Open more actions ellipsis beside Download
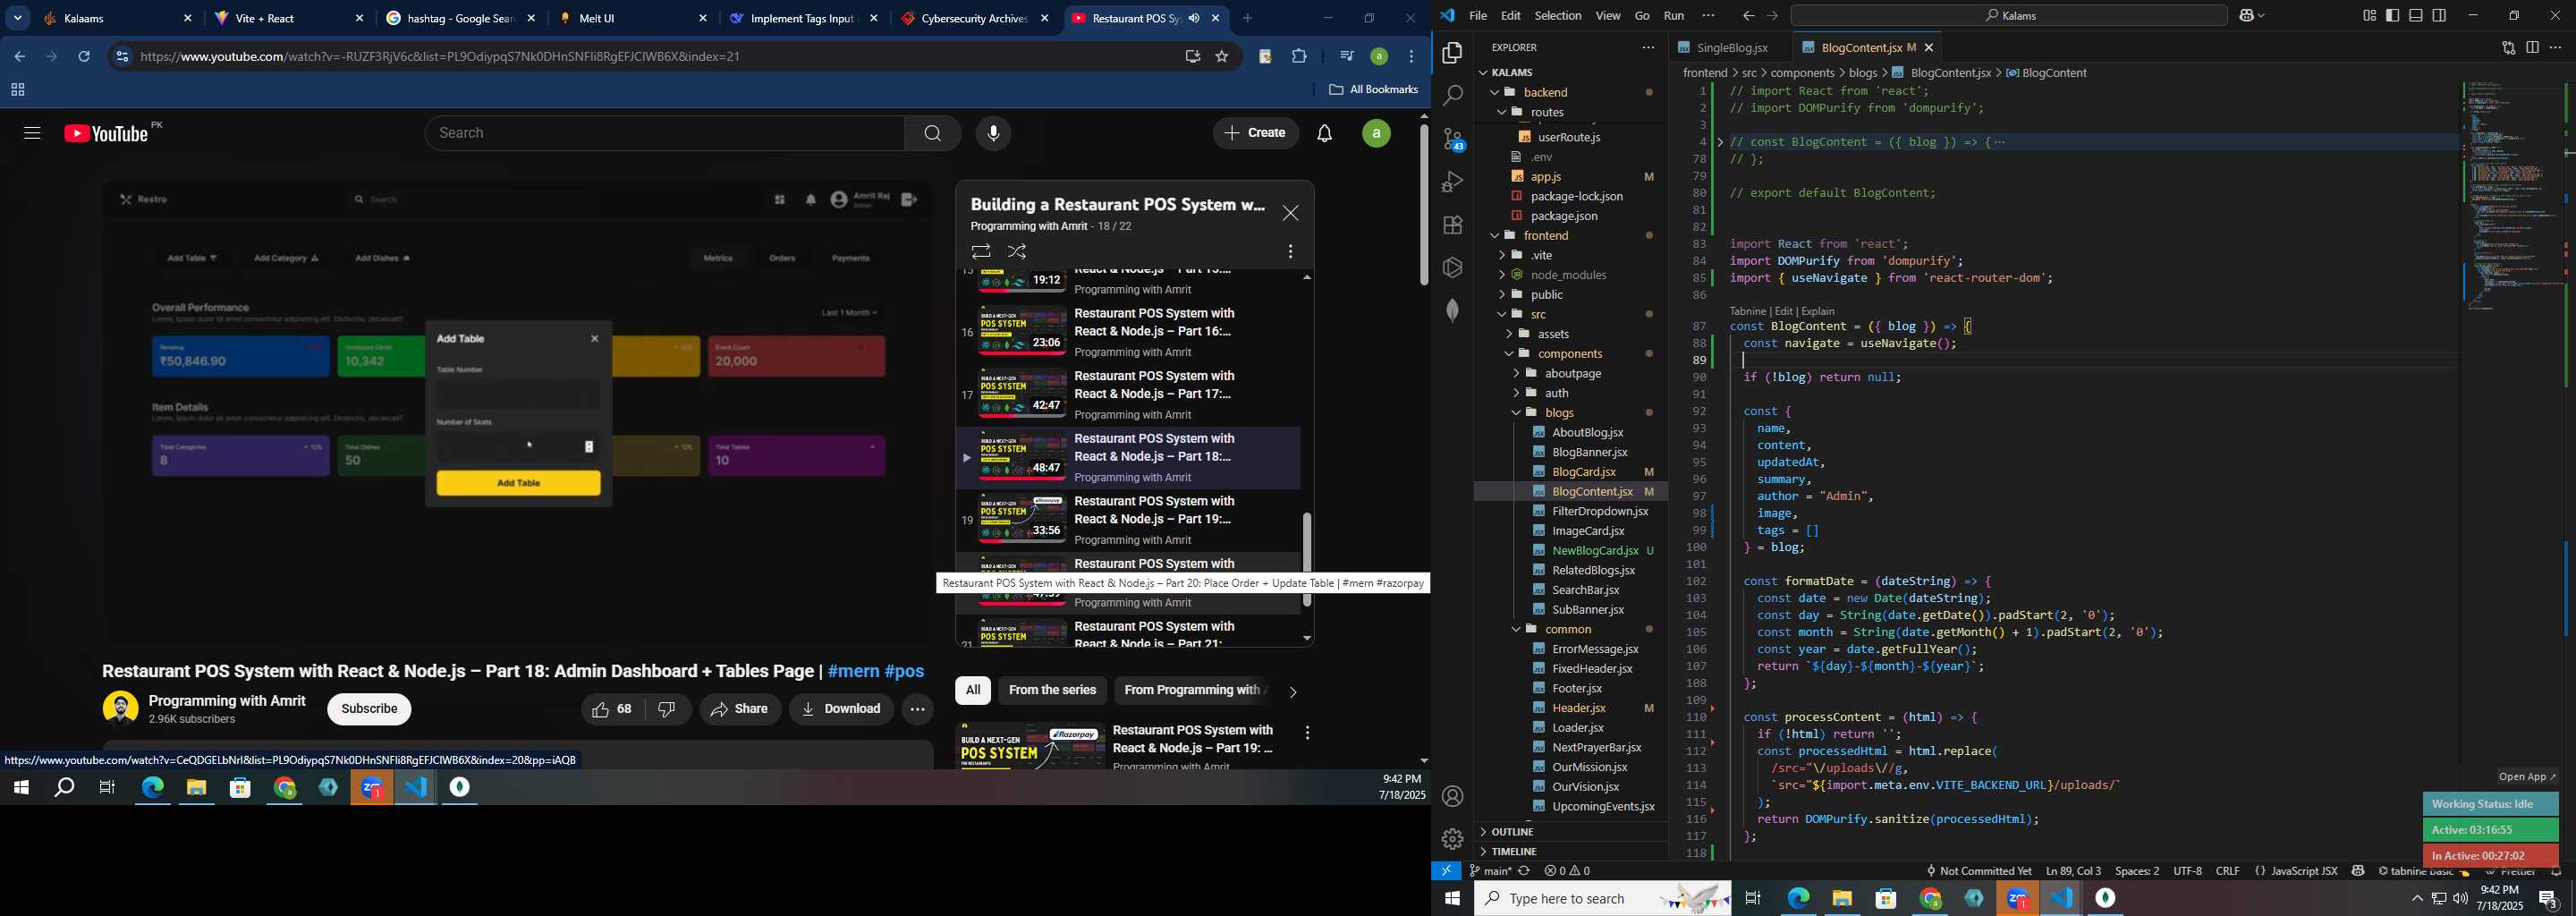Image resolution: width=2576 pixels, height=916 pixels. point(917,709)
